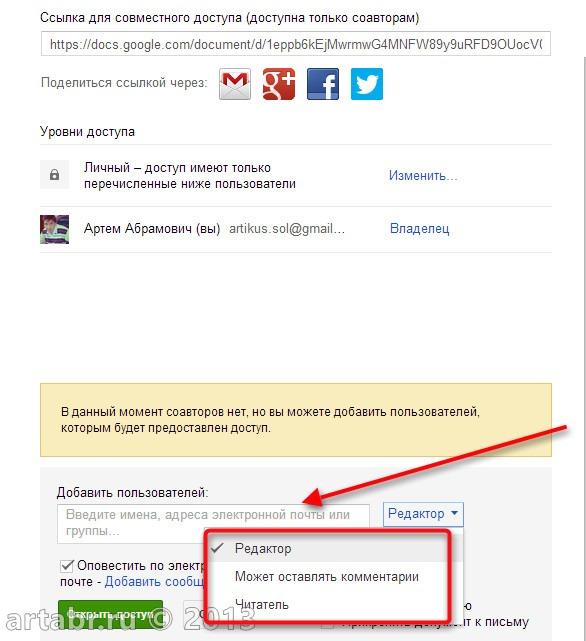
Task: Share link via Gmail icon
Action: [235, 84]
